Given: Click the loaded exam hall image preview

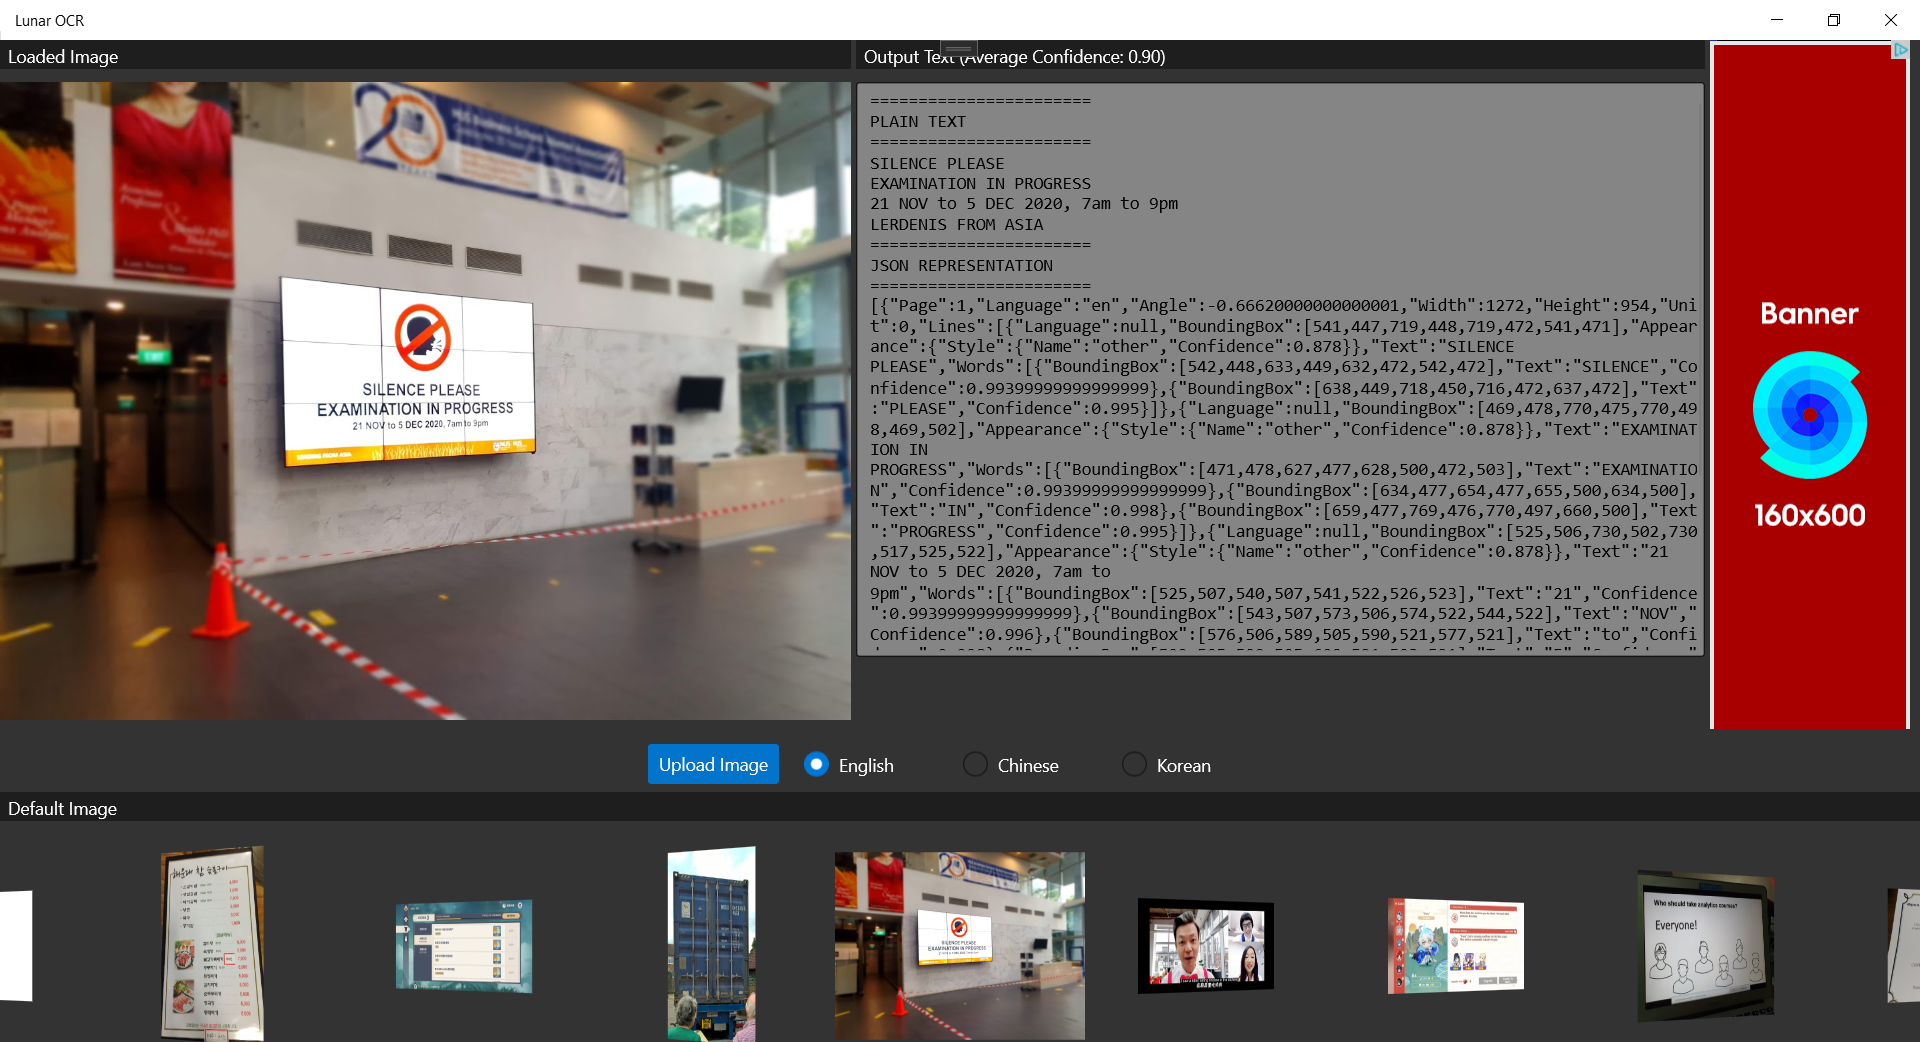Looking at the screenshot, I should pyautogui.click(x=425, y=400).
